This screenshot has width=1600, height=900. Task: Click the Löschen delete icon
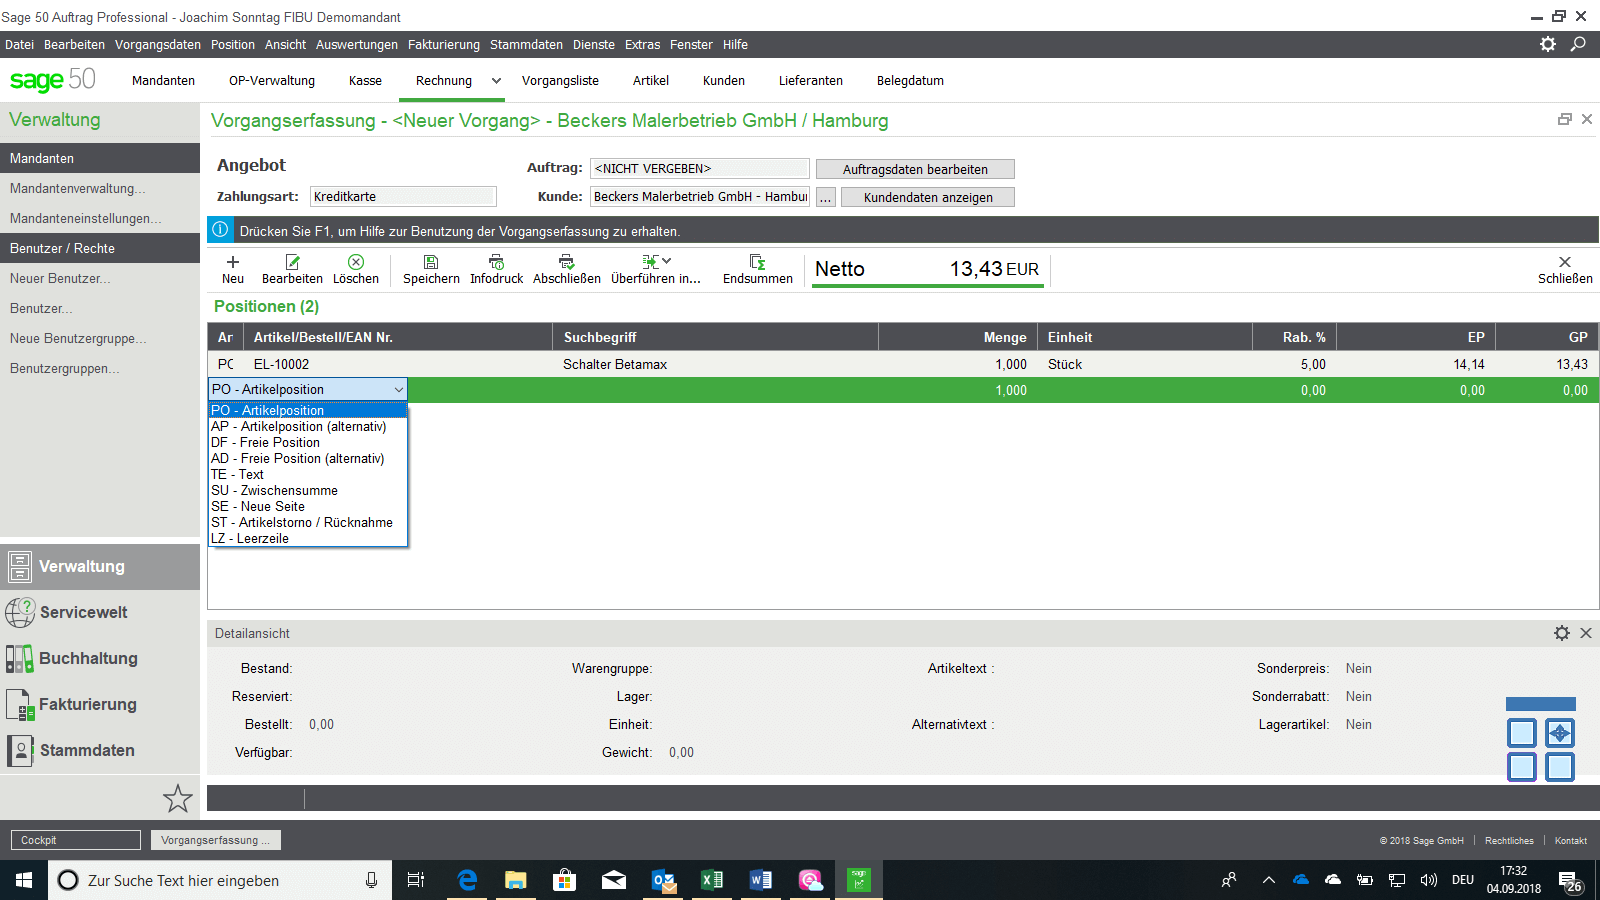[356, 262]
